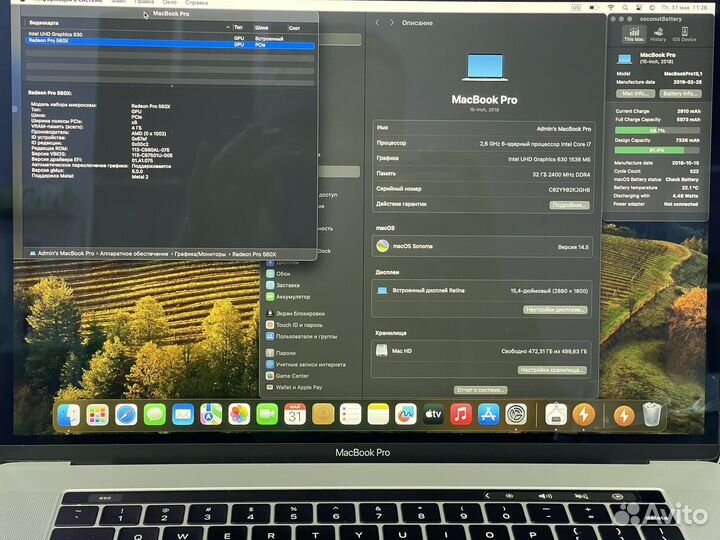Click Графика/Мониторы in the path bar

[200, 254]
